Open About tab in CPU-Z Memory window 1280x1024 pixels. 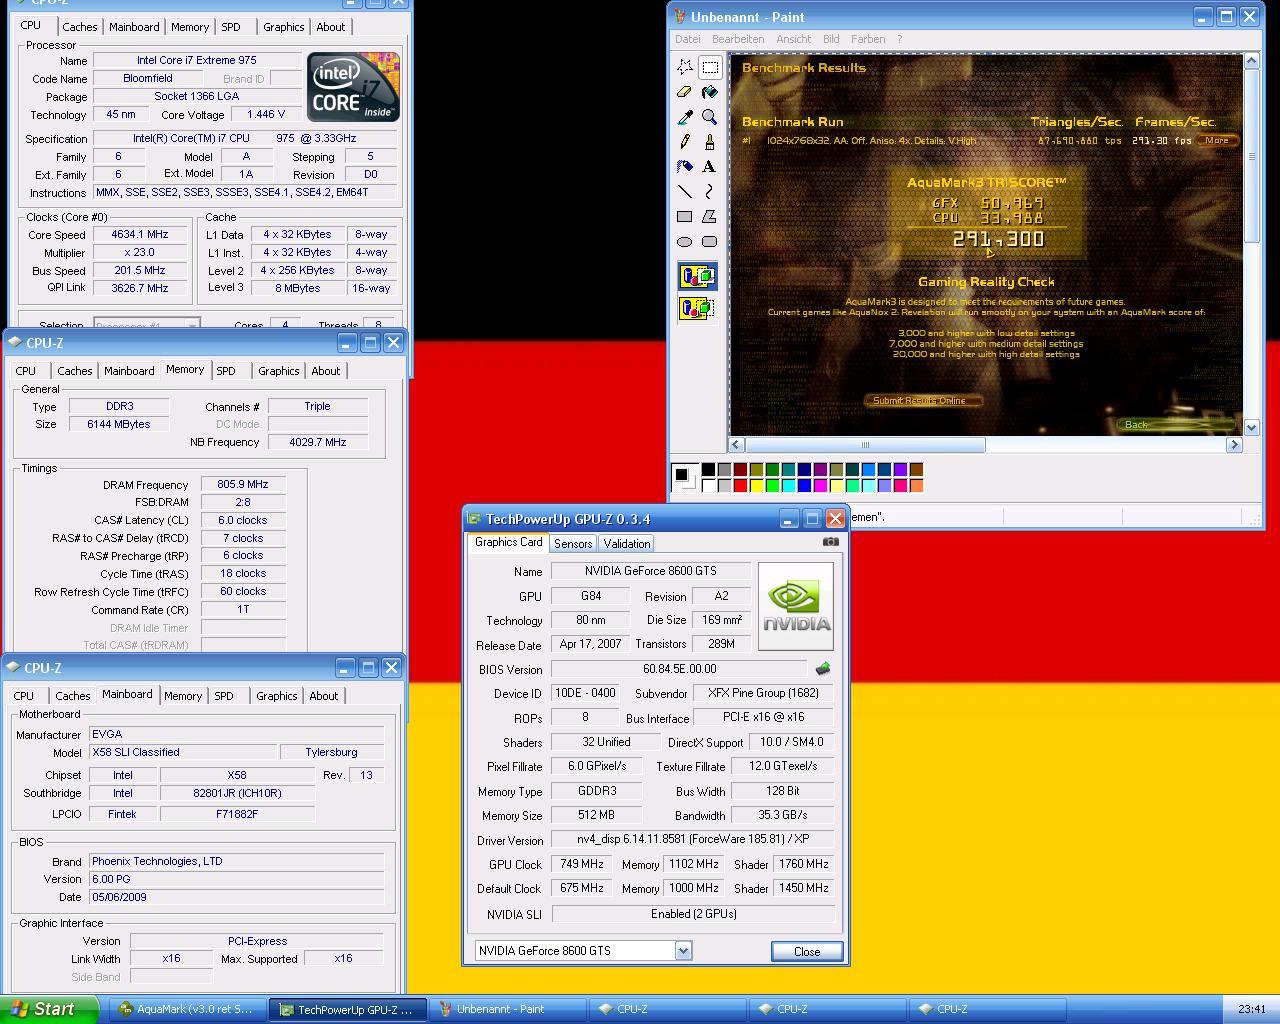pos(325,371)
